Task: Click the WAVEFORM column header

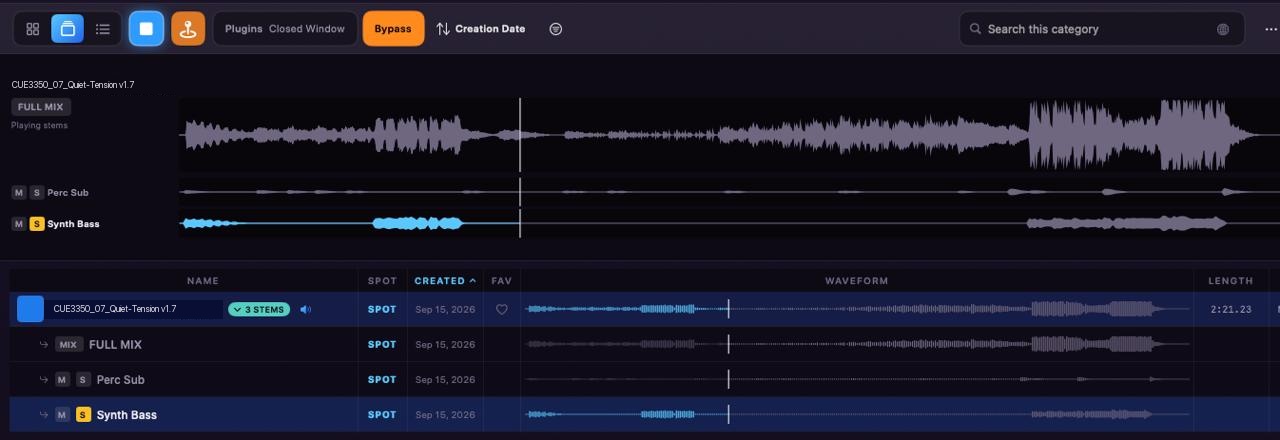Action: pos(856,281)
